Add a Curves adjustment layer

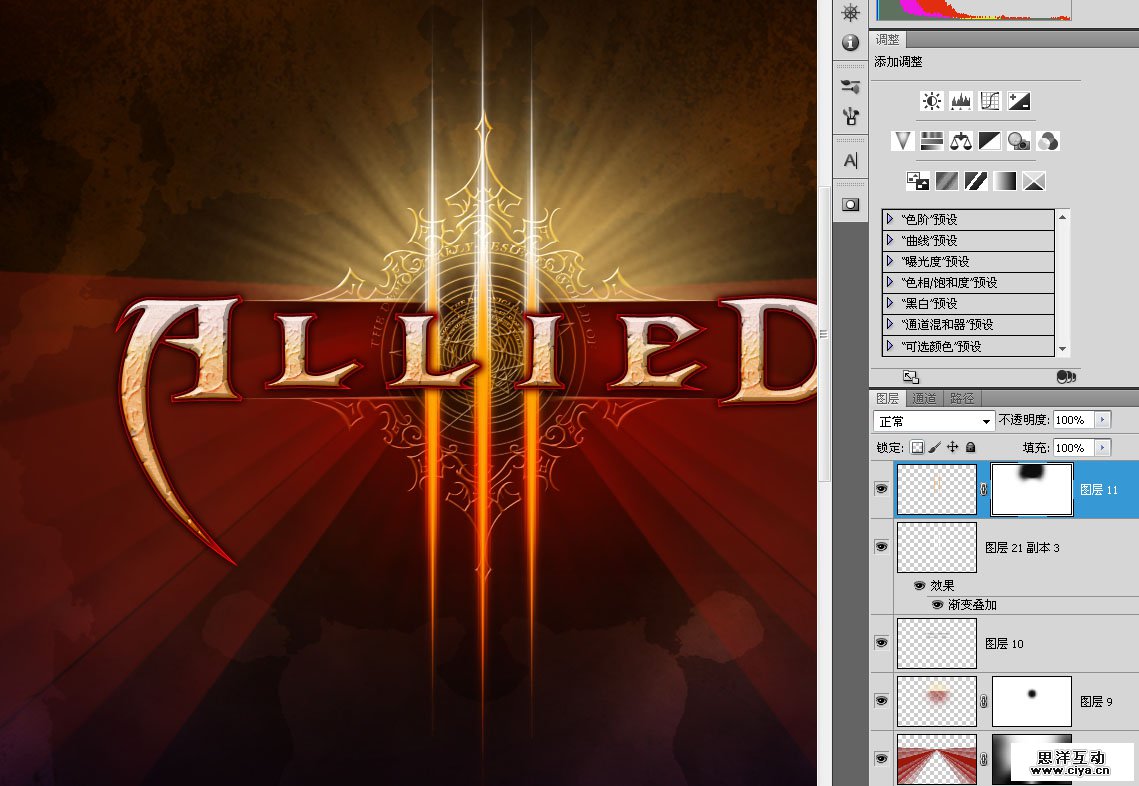(x=990, y=101)
